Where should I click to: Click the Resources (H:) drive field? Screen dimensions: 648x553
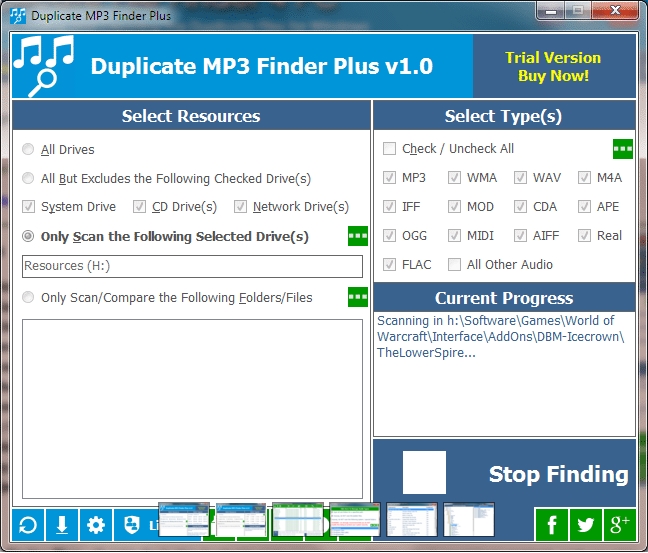(x=192, y=266)
